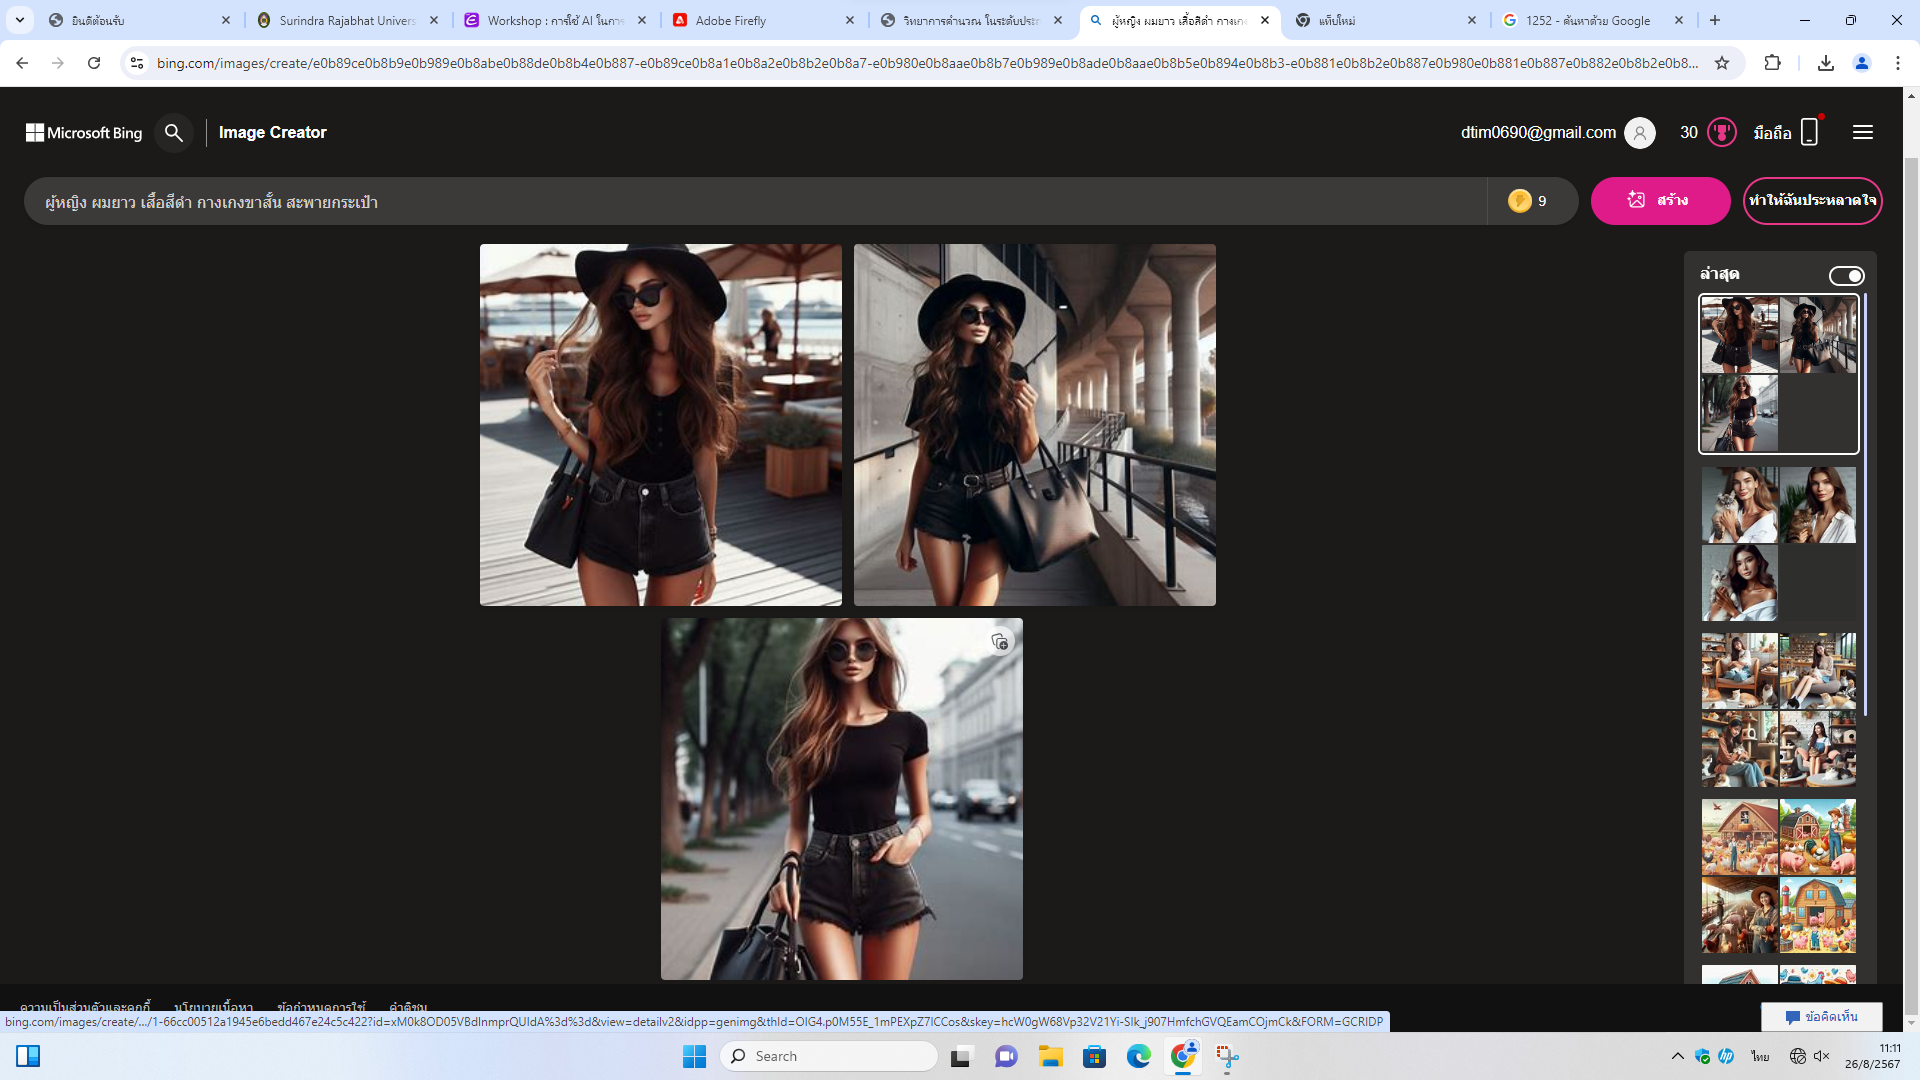
Task: Expand the tab search dropdown arrow
Action: pos(20,20)
